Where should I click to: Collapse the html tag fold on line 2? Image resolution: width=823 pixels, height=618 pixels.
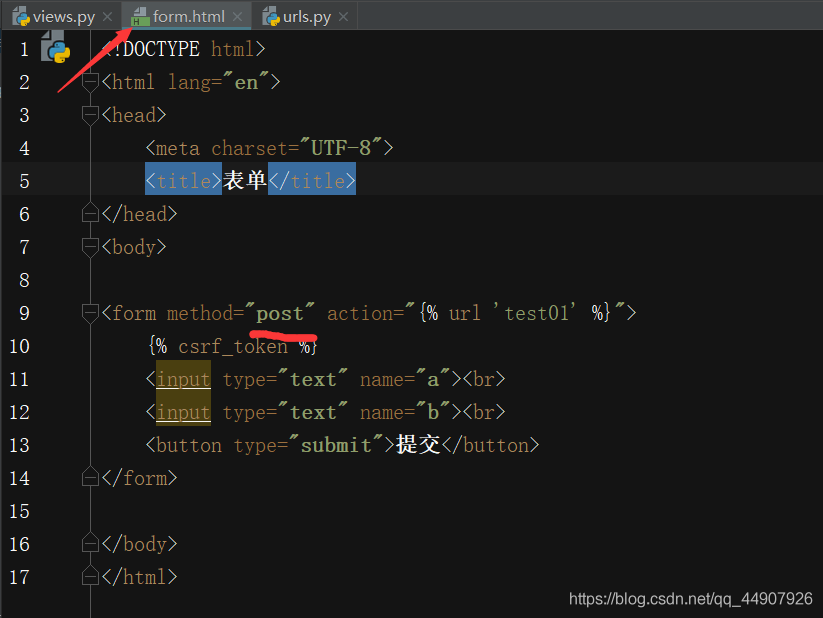tap(90, 82)
